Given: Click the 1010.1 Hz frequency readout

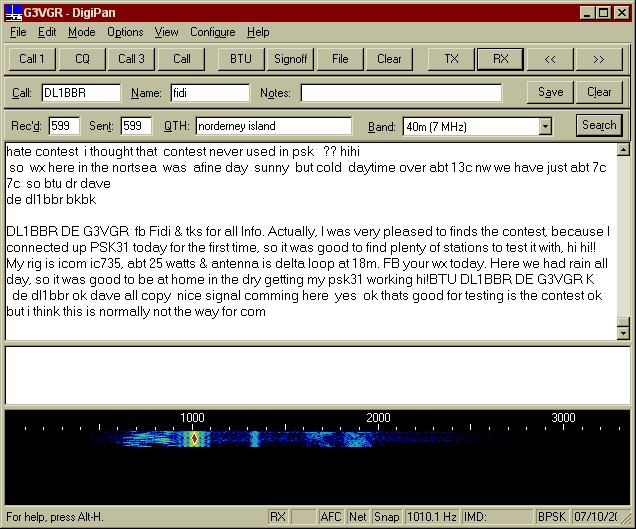Looking at the screenshot, I should click(x=432, y=517).
